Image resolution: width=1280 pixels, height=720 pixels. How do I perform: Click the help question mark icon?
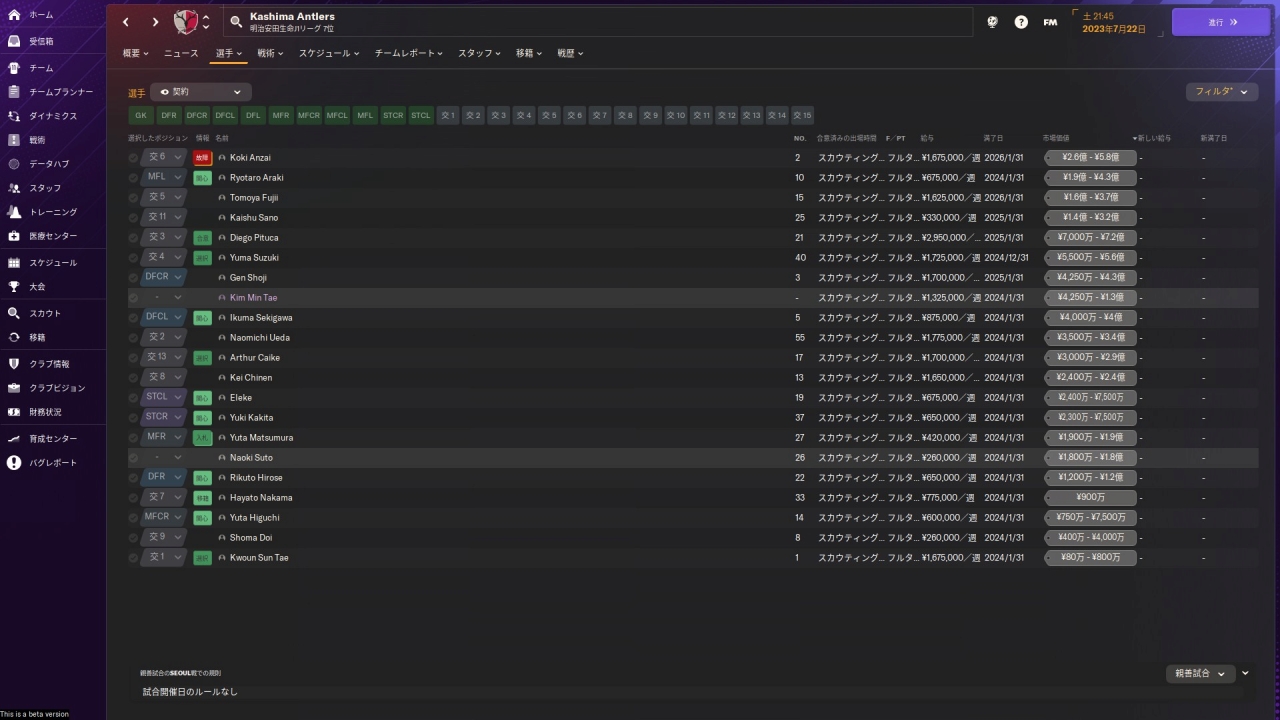pyautogui.click(x=1021, y=21)
